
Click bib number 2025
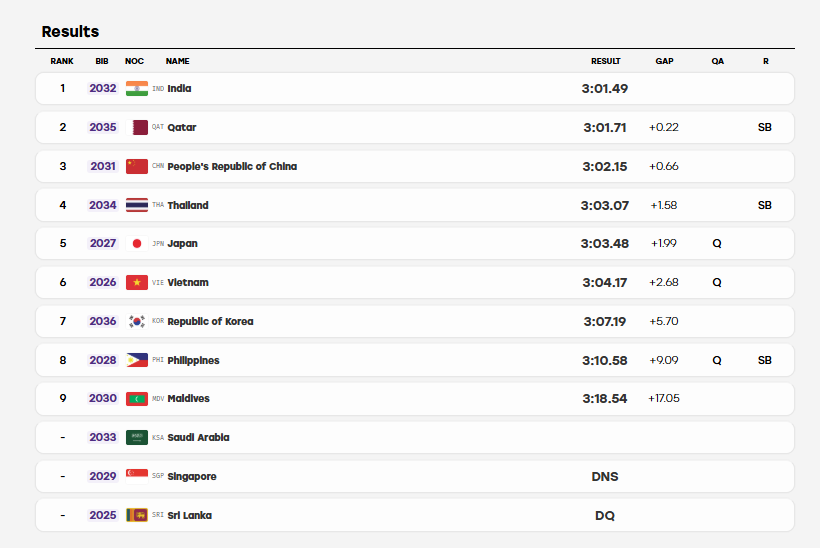102,515
